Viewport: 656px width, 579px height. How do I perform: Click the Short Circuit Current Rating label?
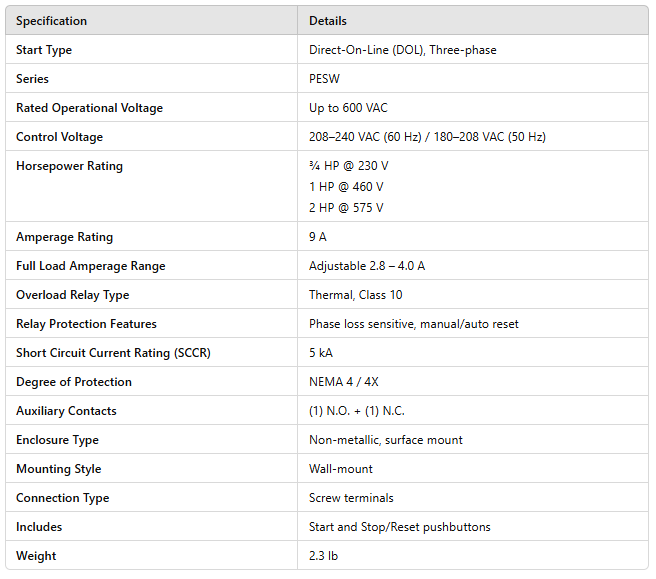tap(113, 353)
